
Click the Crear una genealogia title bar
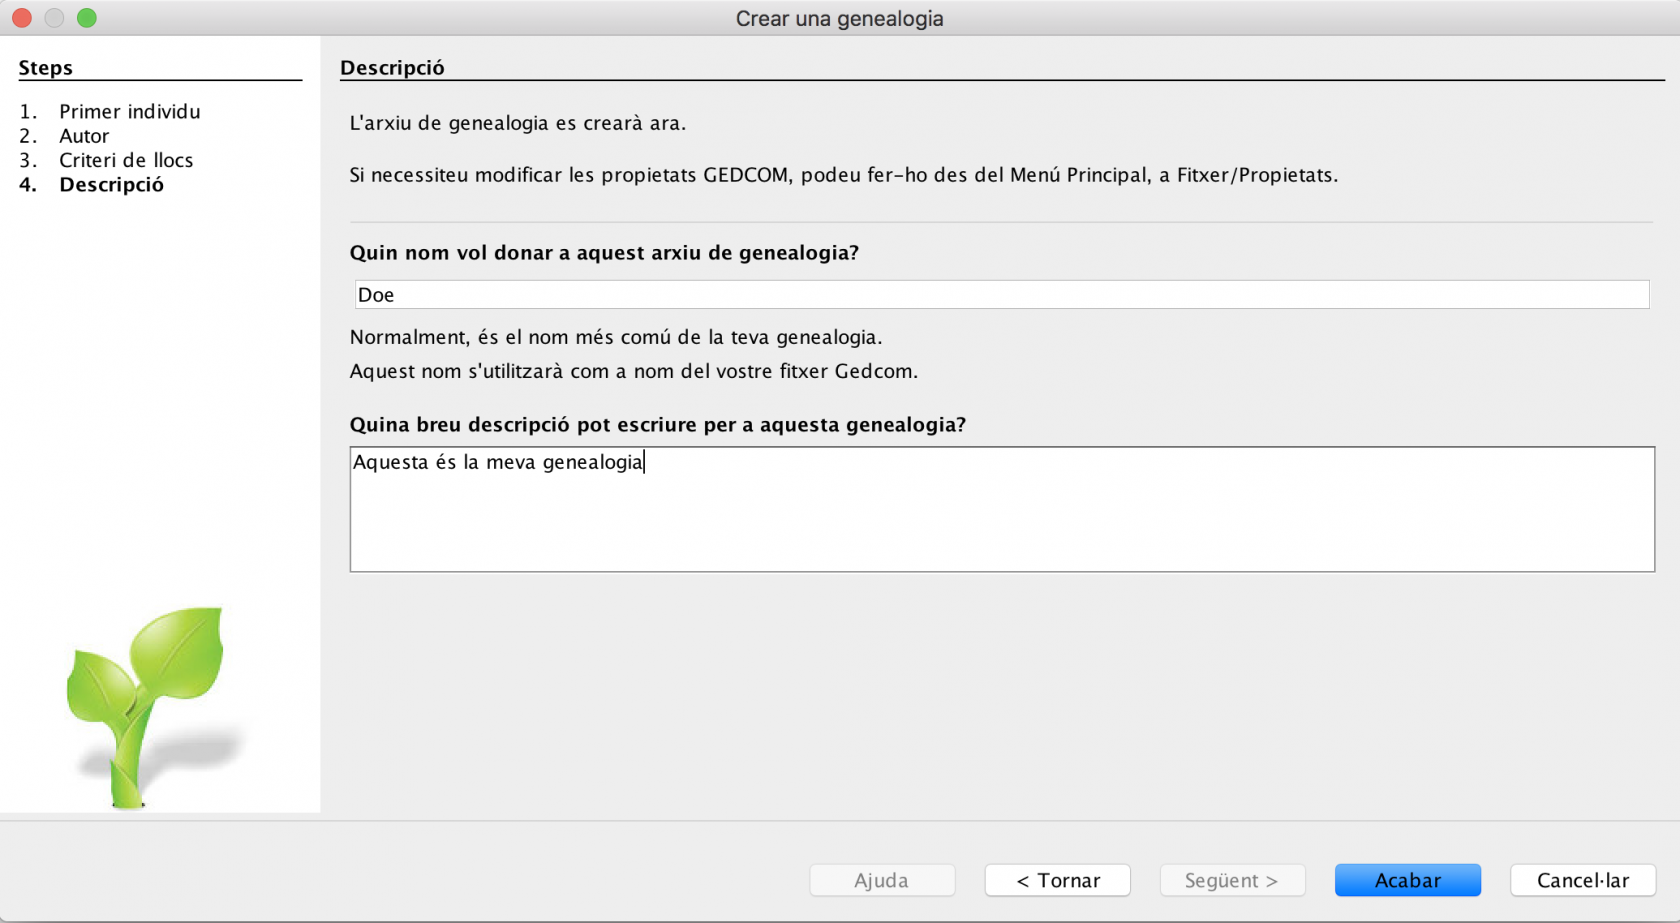[x=840, y=18]
